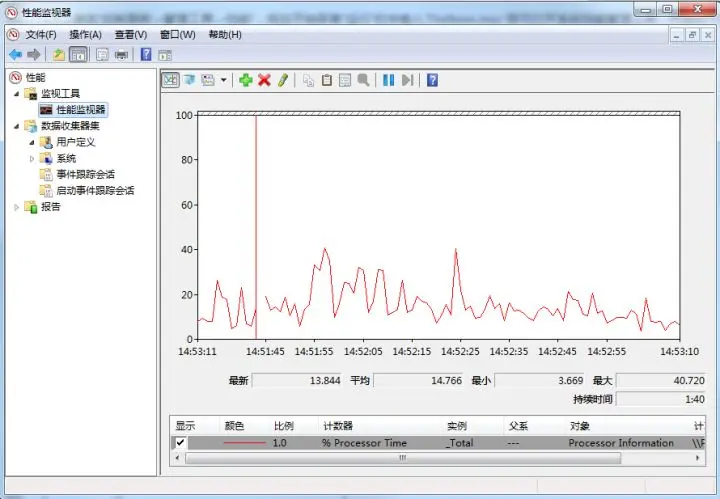Select % Processor Time counter row

[438, 443]
